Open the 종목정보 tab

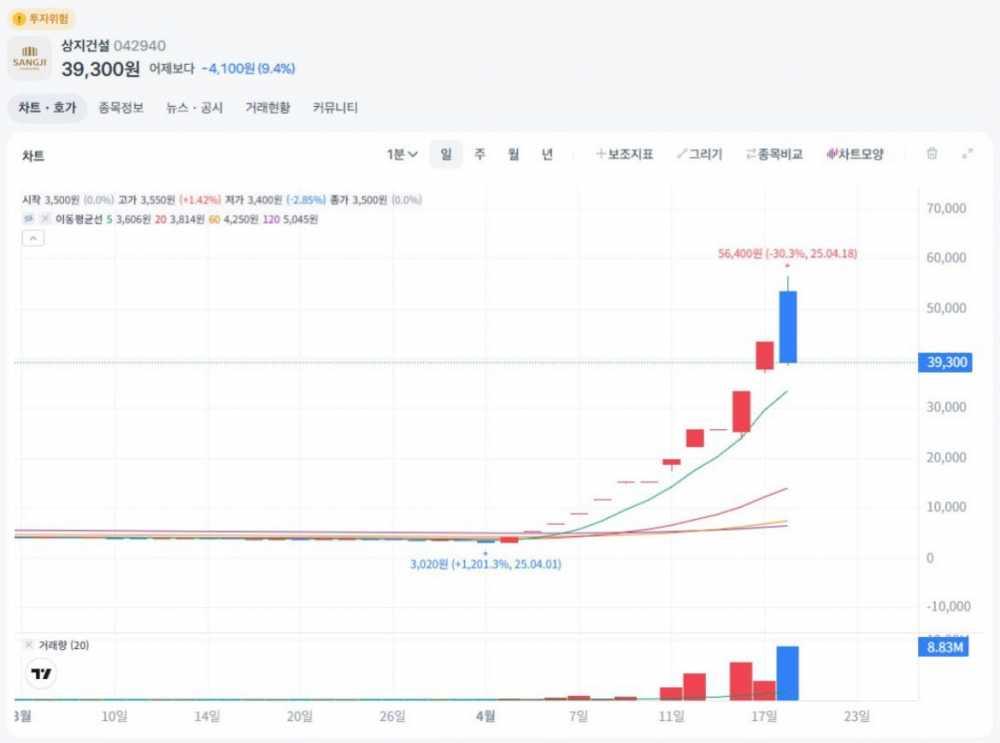121,108
